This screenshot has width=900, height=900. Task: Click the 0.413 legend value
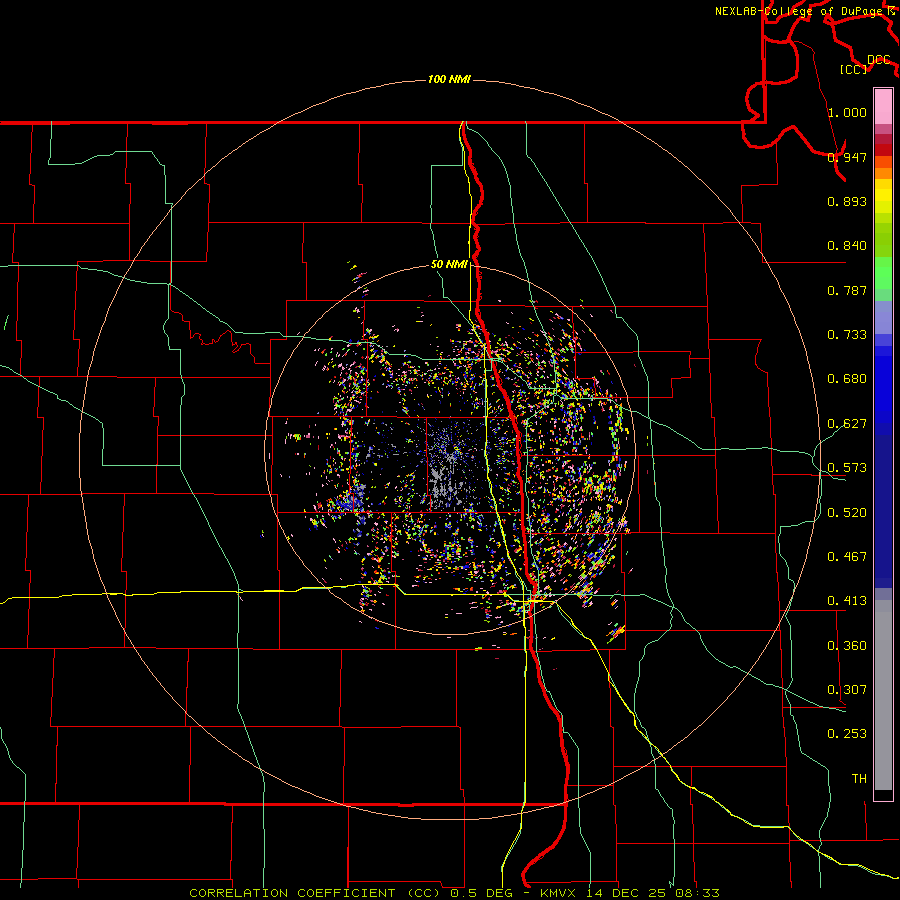coord(847,601)
